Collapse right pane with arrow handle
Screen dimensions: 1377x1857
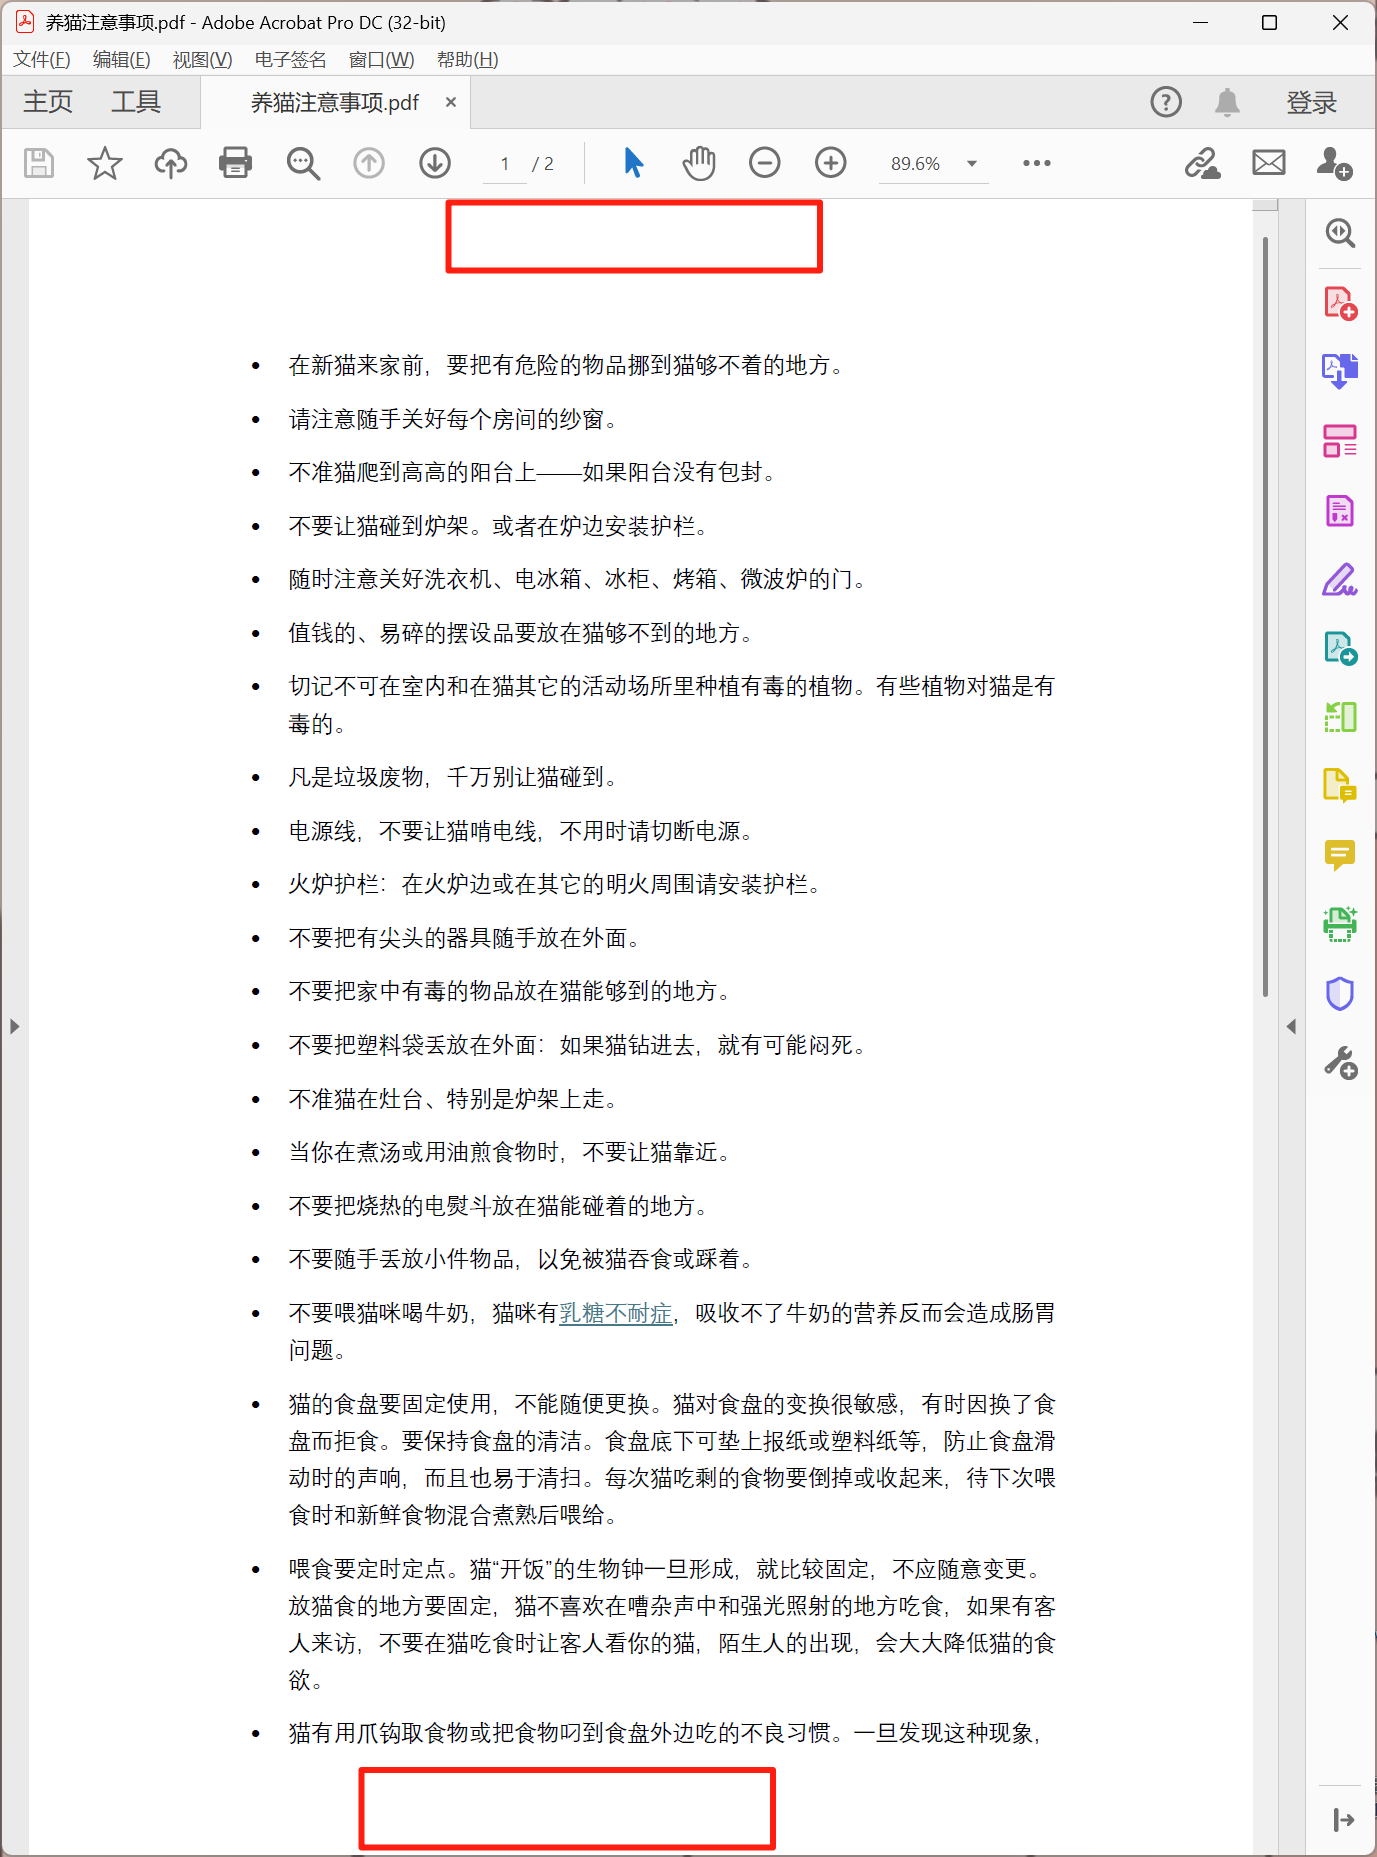click(x=1291, y=1026)
